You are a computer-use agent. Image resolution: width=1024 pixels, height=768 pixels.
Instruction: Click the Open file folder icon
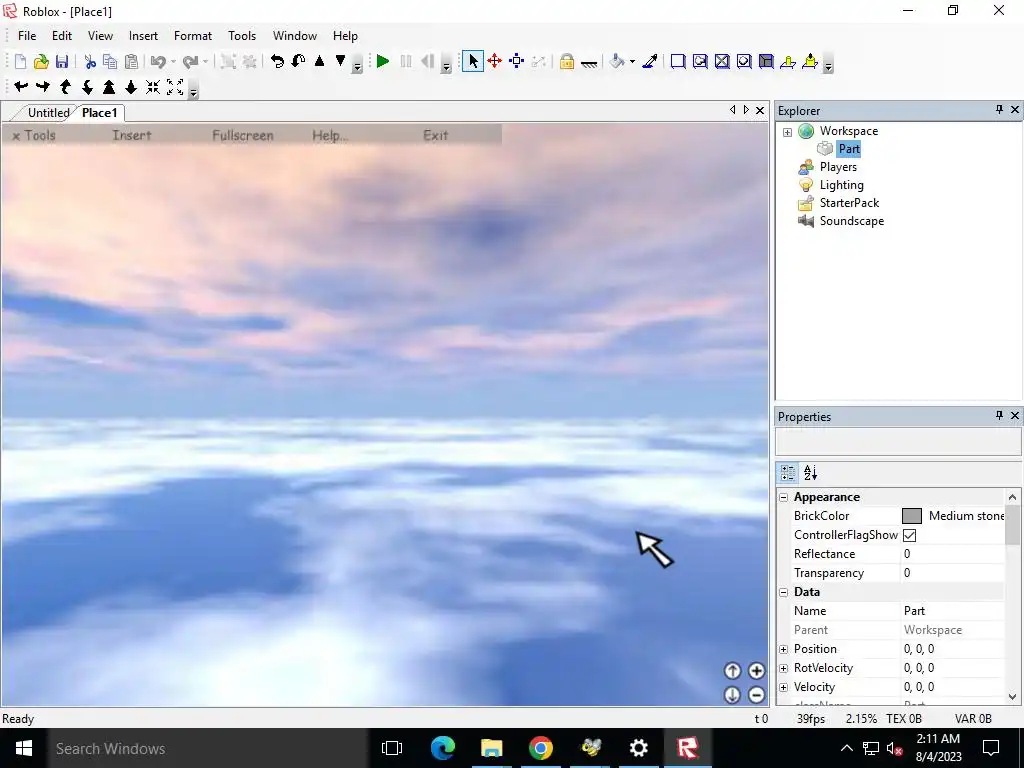(x=41, y=61)
